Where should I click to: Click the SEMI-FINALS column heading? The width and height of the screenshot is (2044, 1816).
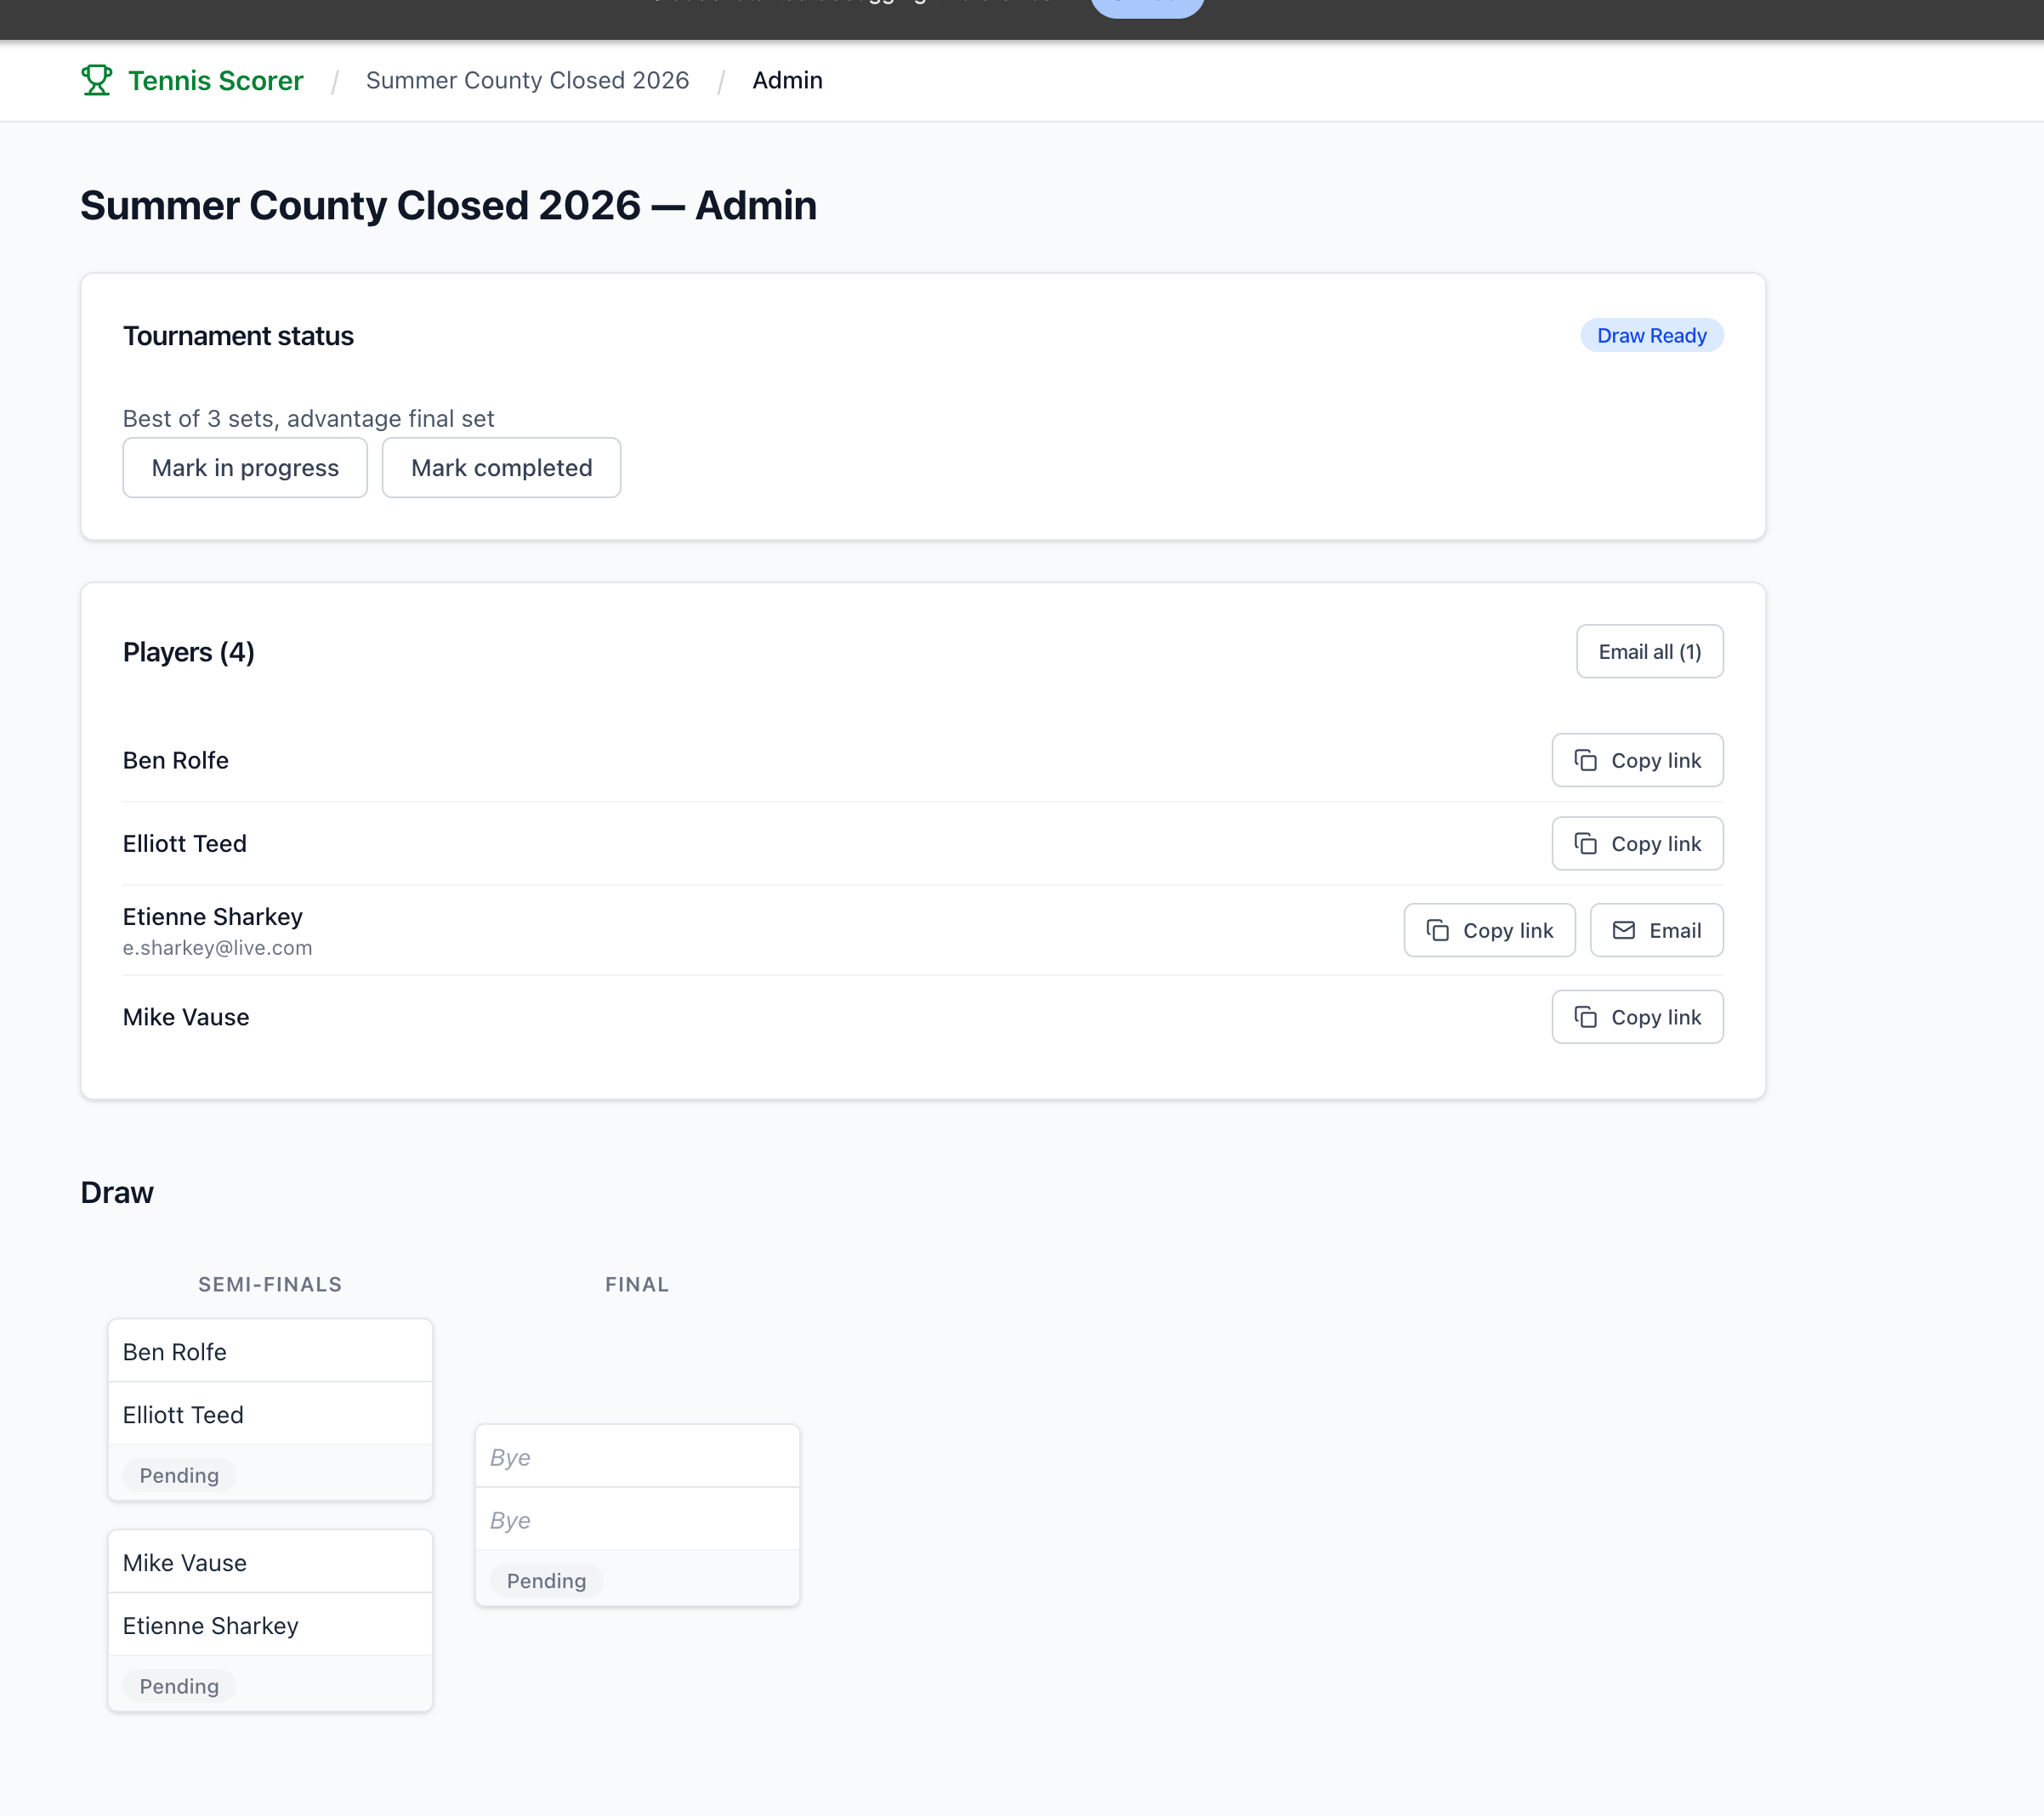pos(270,1284)
